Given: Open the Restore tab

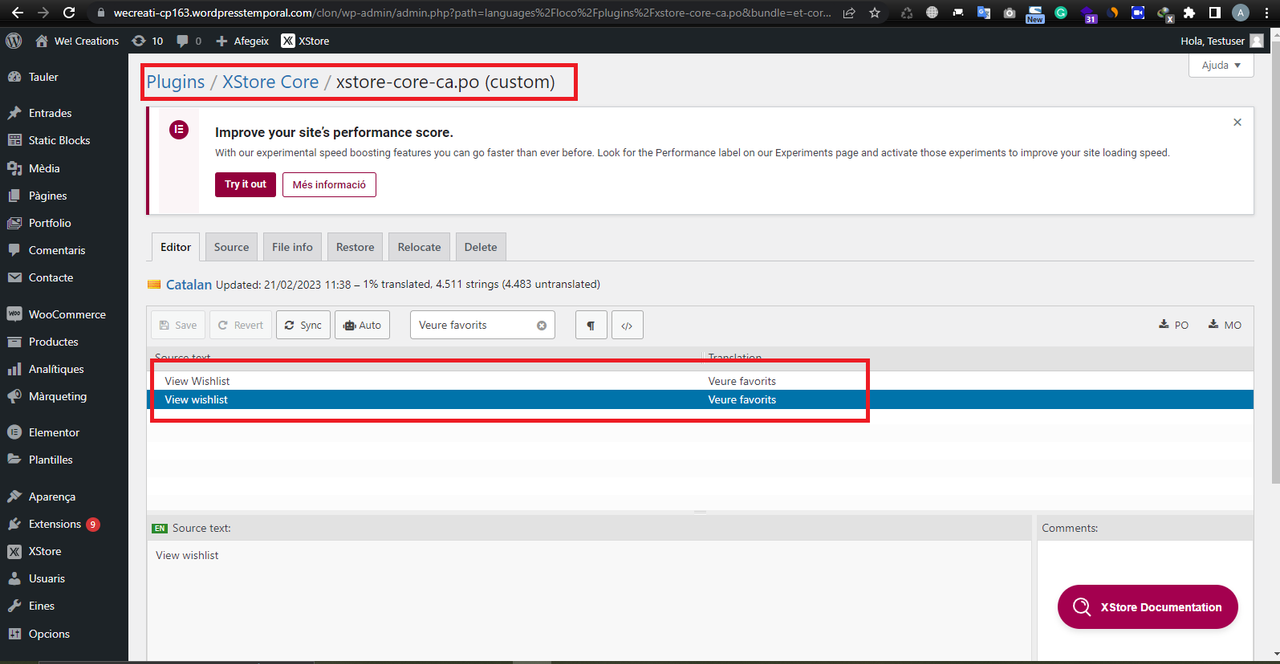Looking at the screenshot, I should 355,247.
